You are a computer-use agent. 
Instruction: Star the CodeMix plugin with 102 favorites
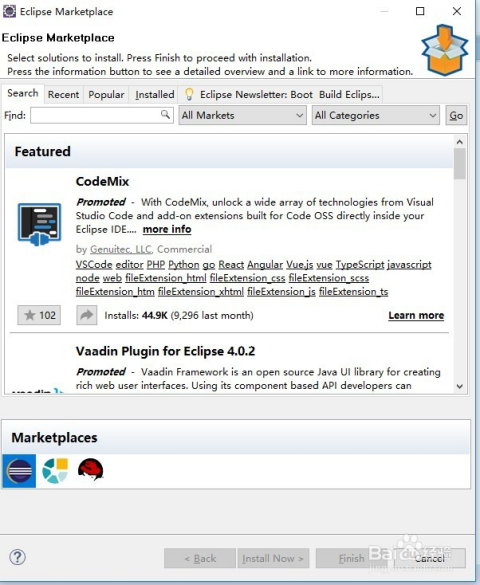39,315
